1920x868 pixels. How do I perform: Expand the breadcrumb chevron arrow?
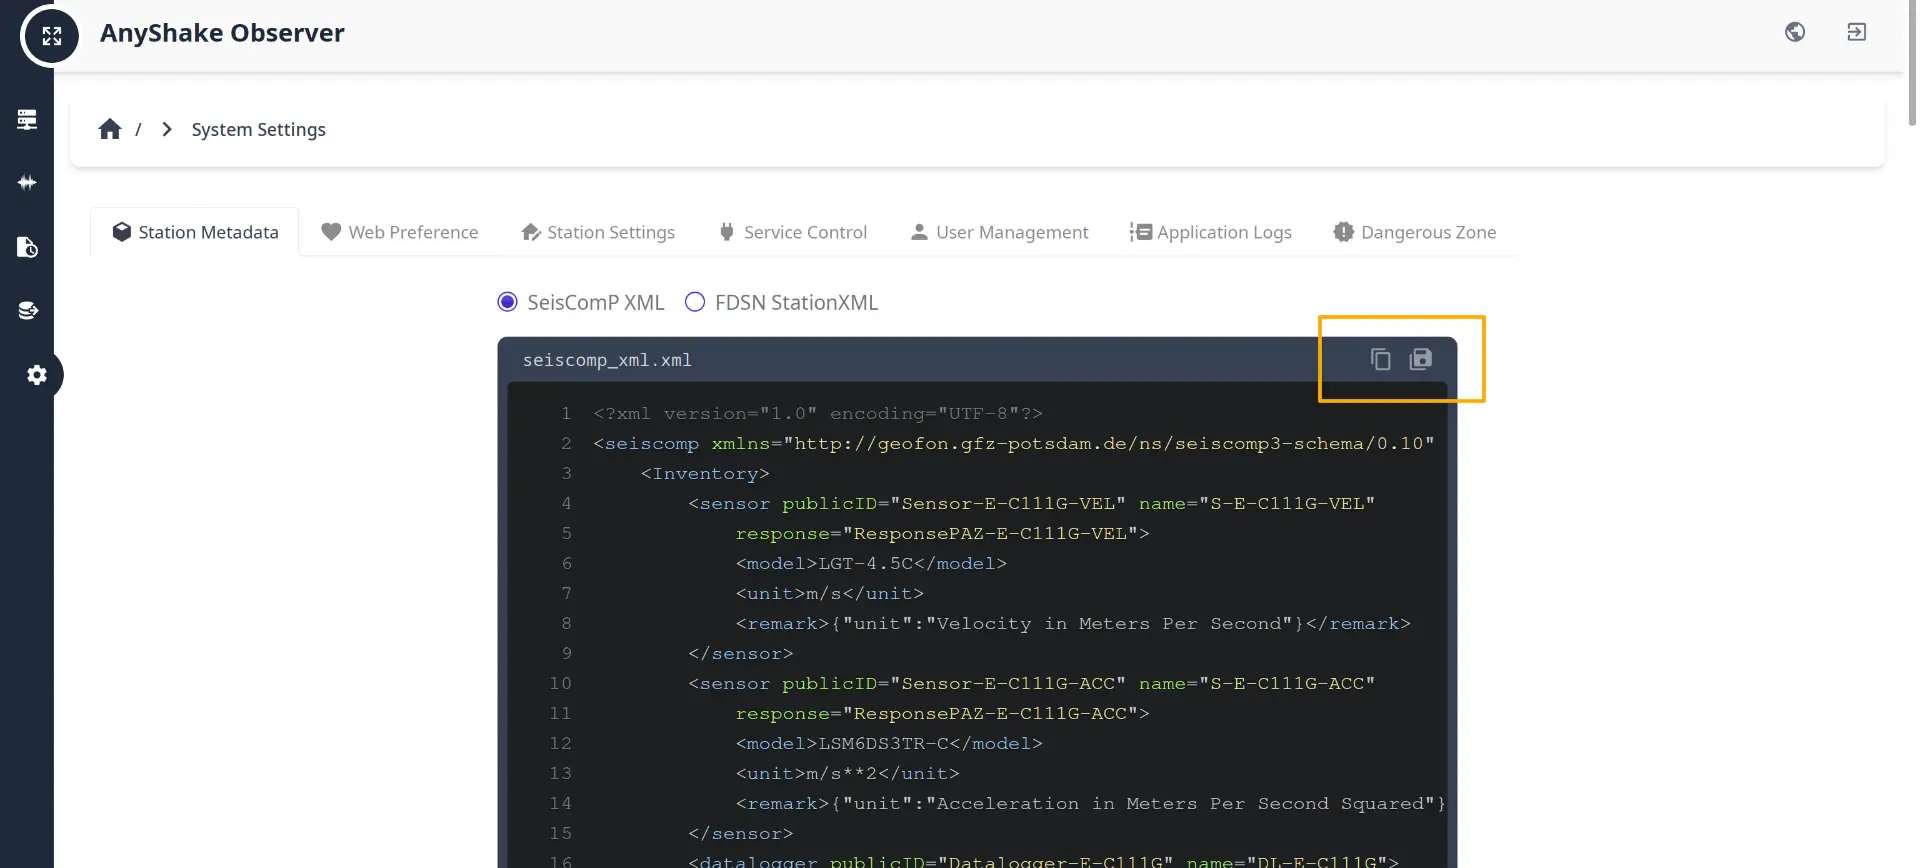pyautogui.click(x=167, y=129)
